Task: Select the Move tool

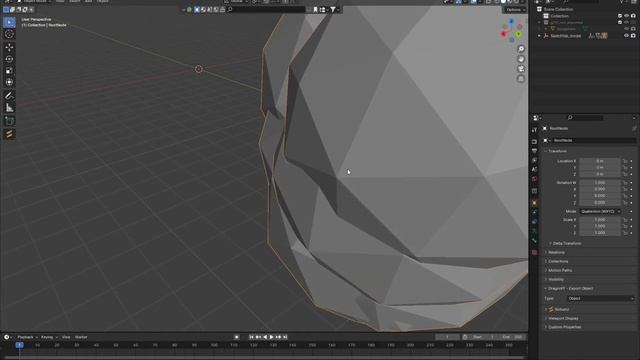Action: point(9,47)
